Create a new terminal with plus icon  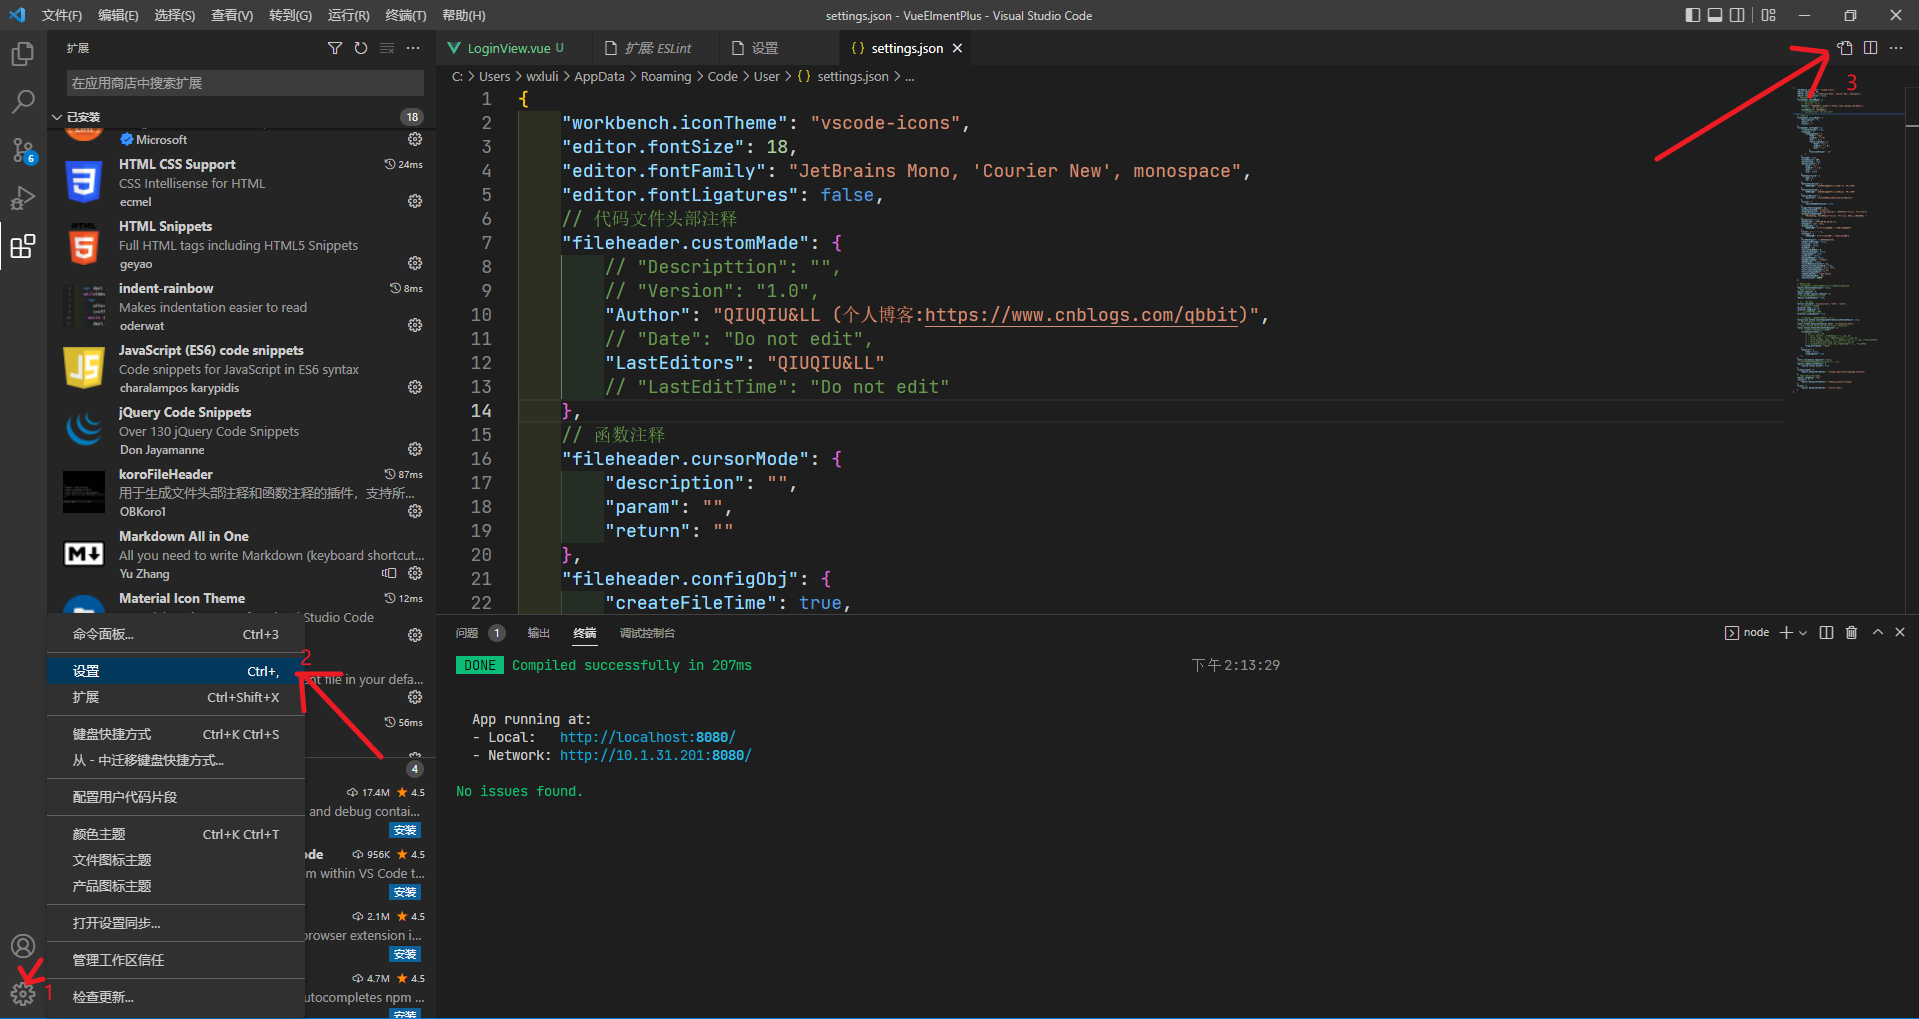pyautogui.click(x=1786, y=633)
